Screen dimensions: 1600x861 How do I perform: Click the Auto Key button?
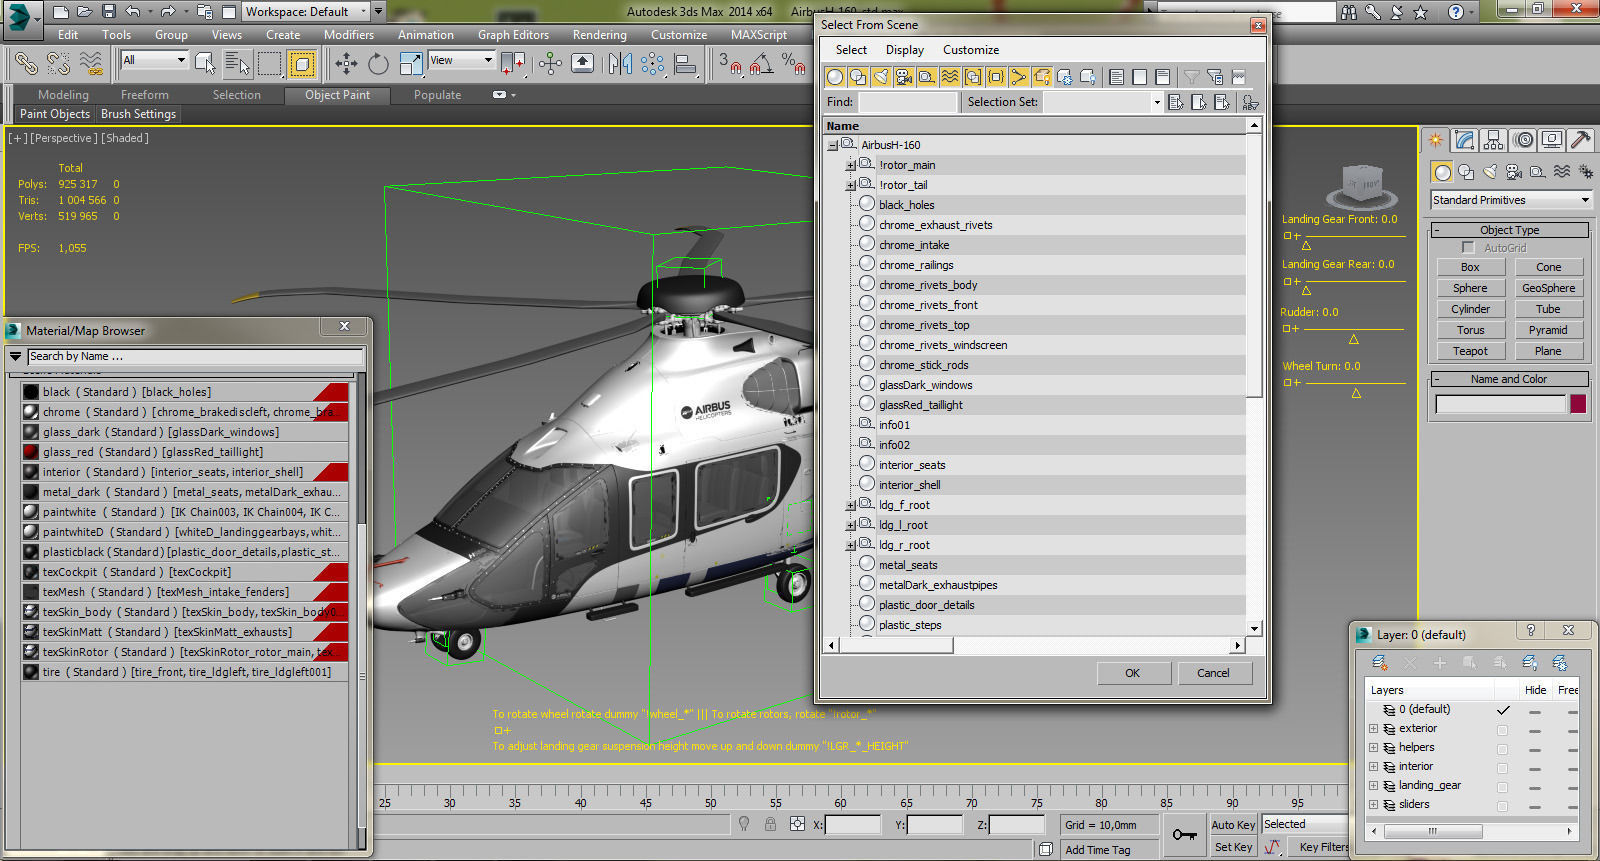[x=1233, y=825]
